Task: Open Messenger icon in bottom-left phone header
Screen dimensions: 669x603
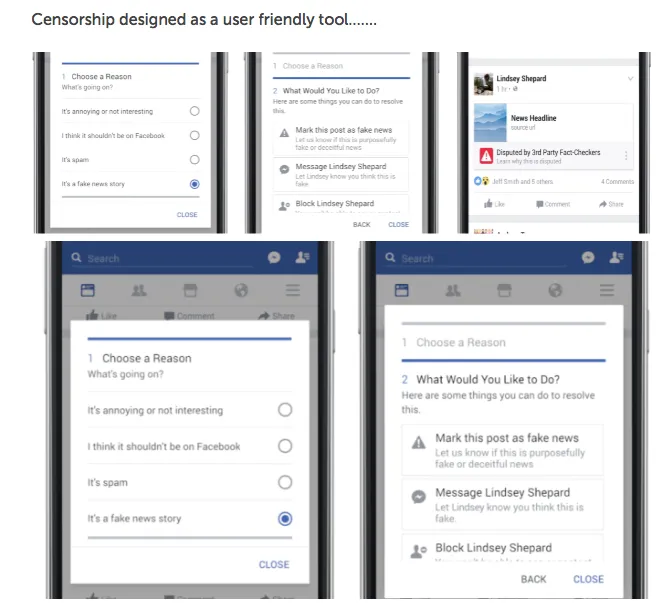Action: (x=274, y=257)
